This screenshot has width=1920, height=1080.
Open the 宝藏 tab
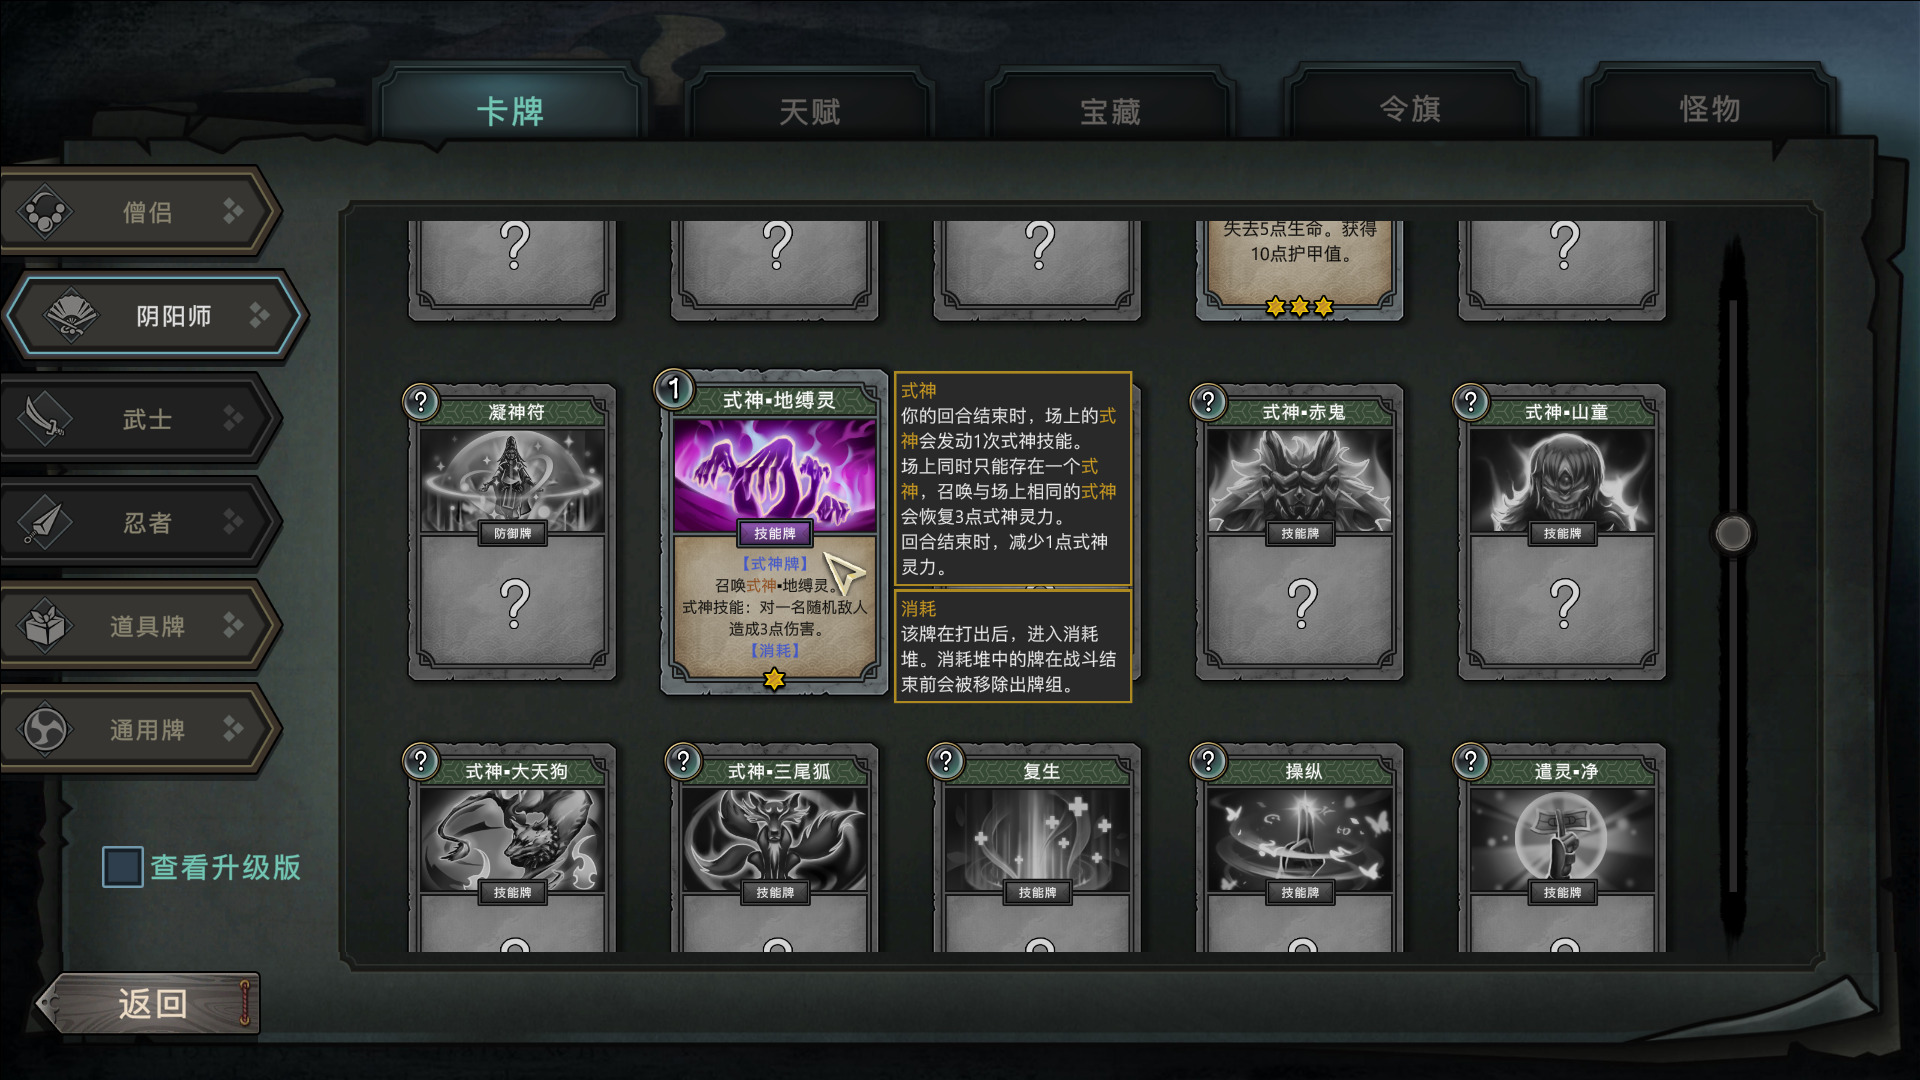[1110, 109]
